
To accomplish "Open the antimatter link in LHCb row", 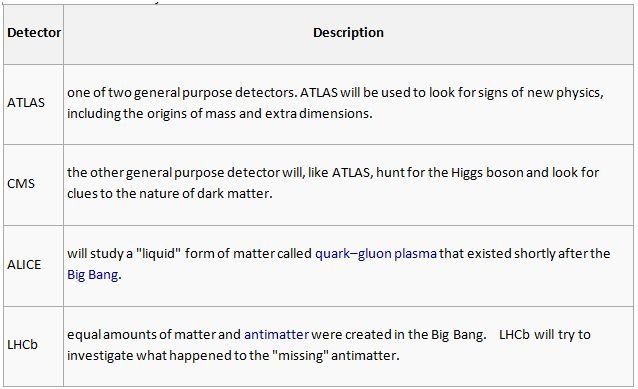I will tap(276, 334).
